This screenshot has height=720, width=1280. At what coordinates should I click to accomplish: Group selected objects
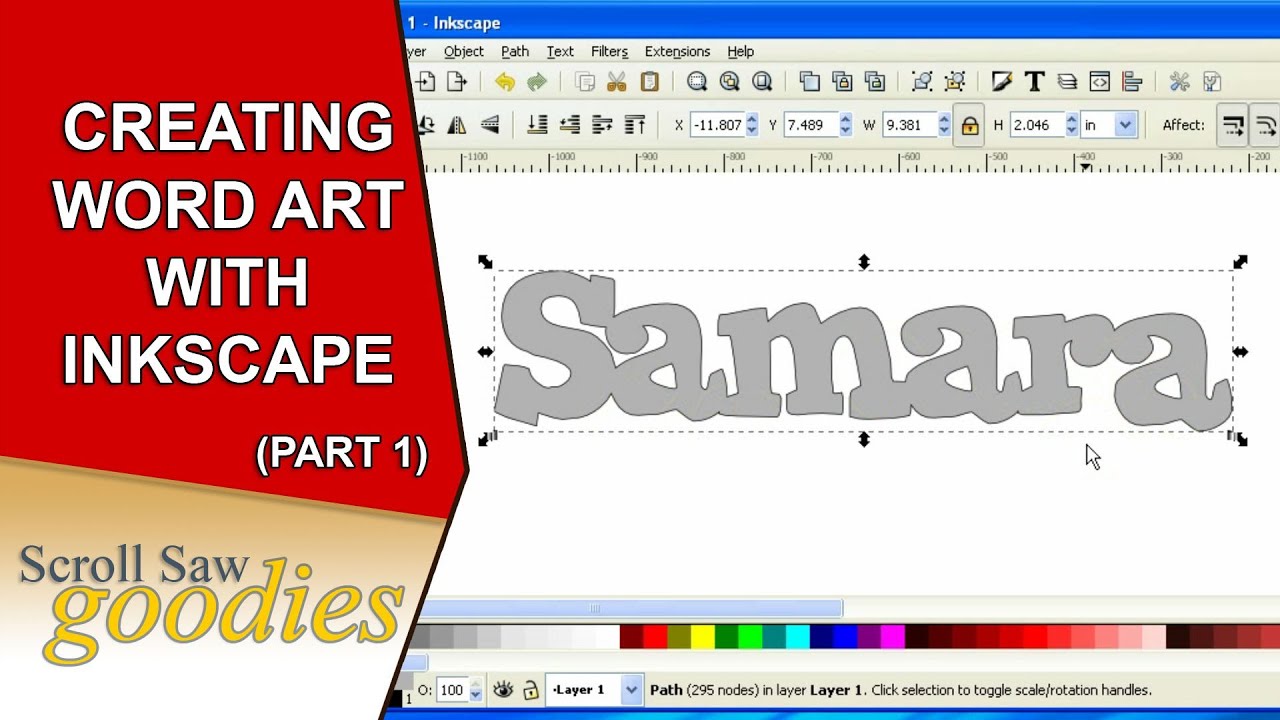(922, 82)
